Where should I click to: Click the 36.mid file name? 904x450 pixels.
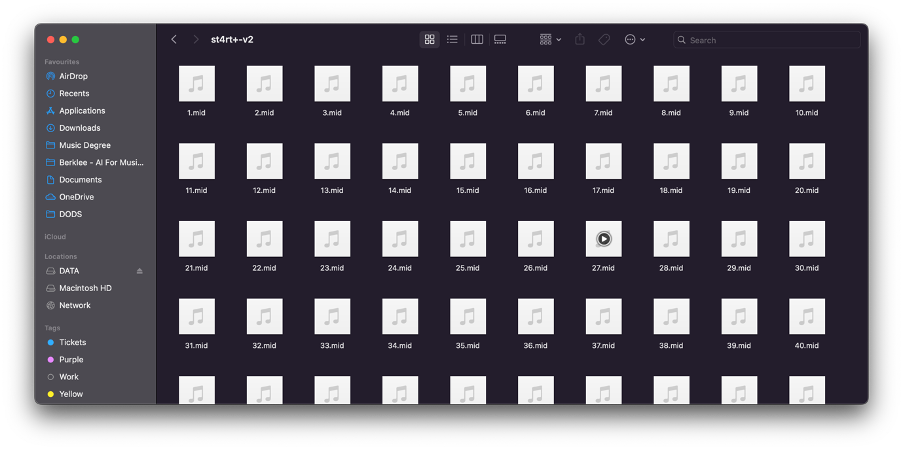(x=536, y=346)
